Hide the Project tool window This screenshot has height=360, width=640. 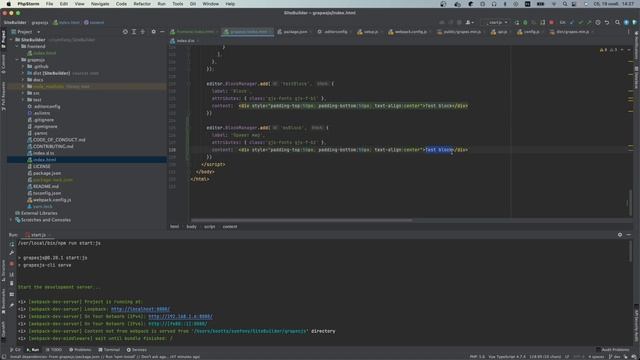[x=162, y=32]
